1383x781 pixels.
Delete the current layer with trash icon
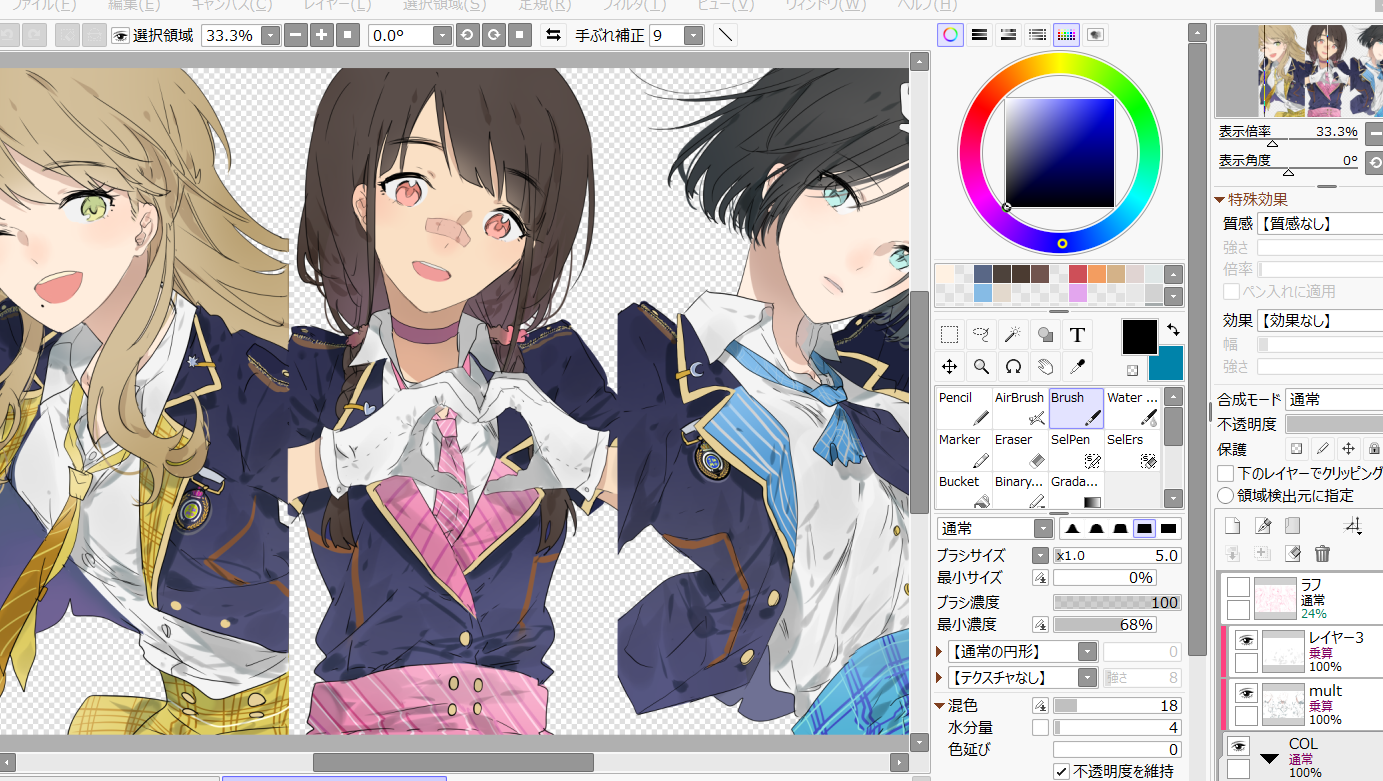coord(1322,553)
